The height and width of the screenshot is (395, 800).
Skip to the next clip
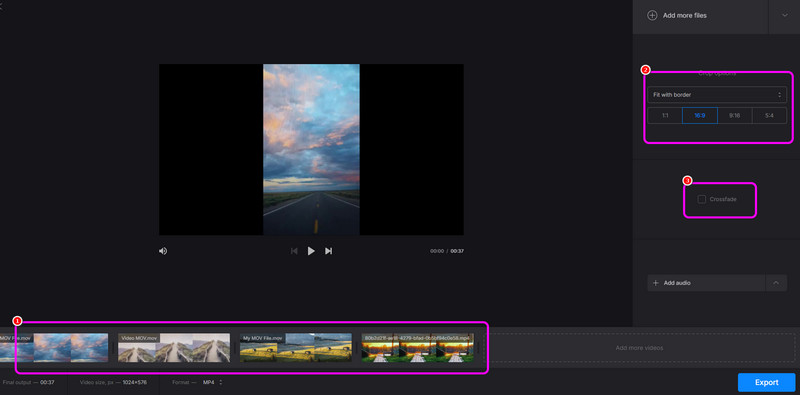tap(329, 251)
